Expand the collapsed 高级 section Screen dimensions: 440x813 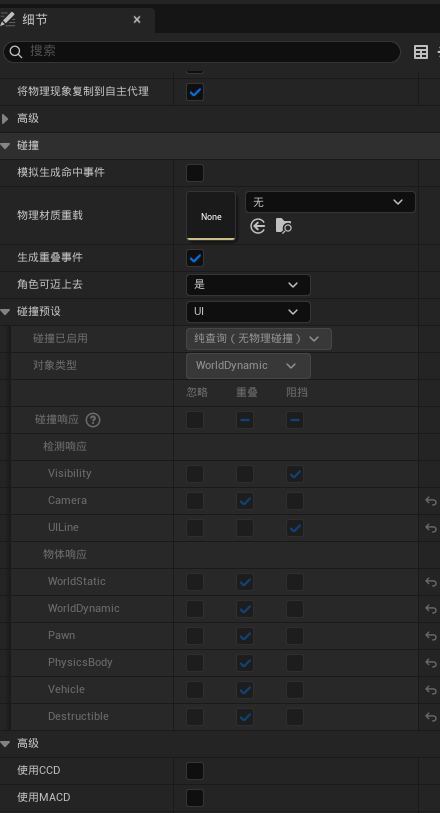(x=6, y=119)
